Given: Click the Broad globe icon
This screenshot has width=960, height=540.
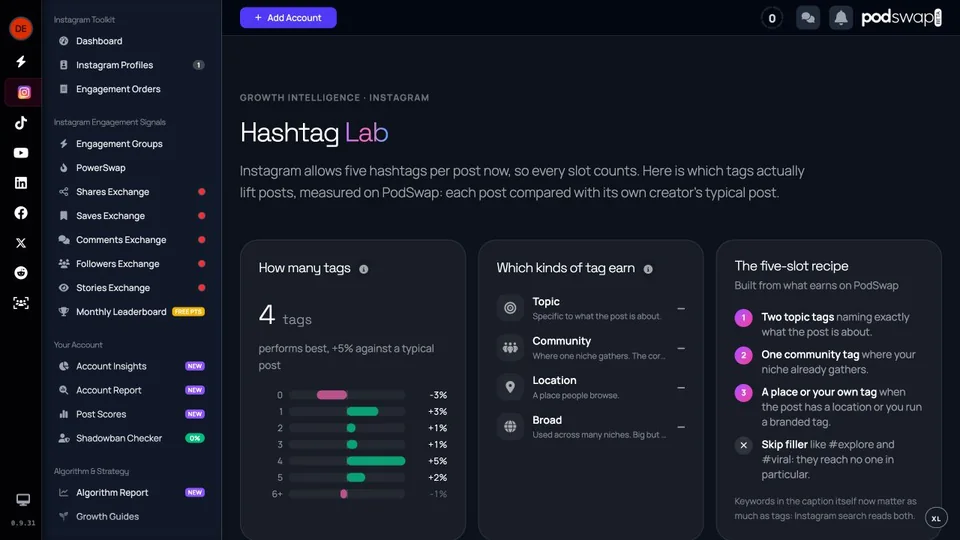Looking at the screenshot, I should 510,427.
